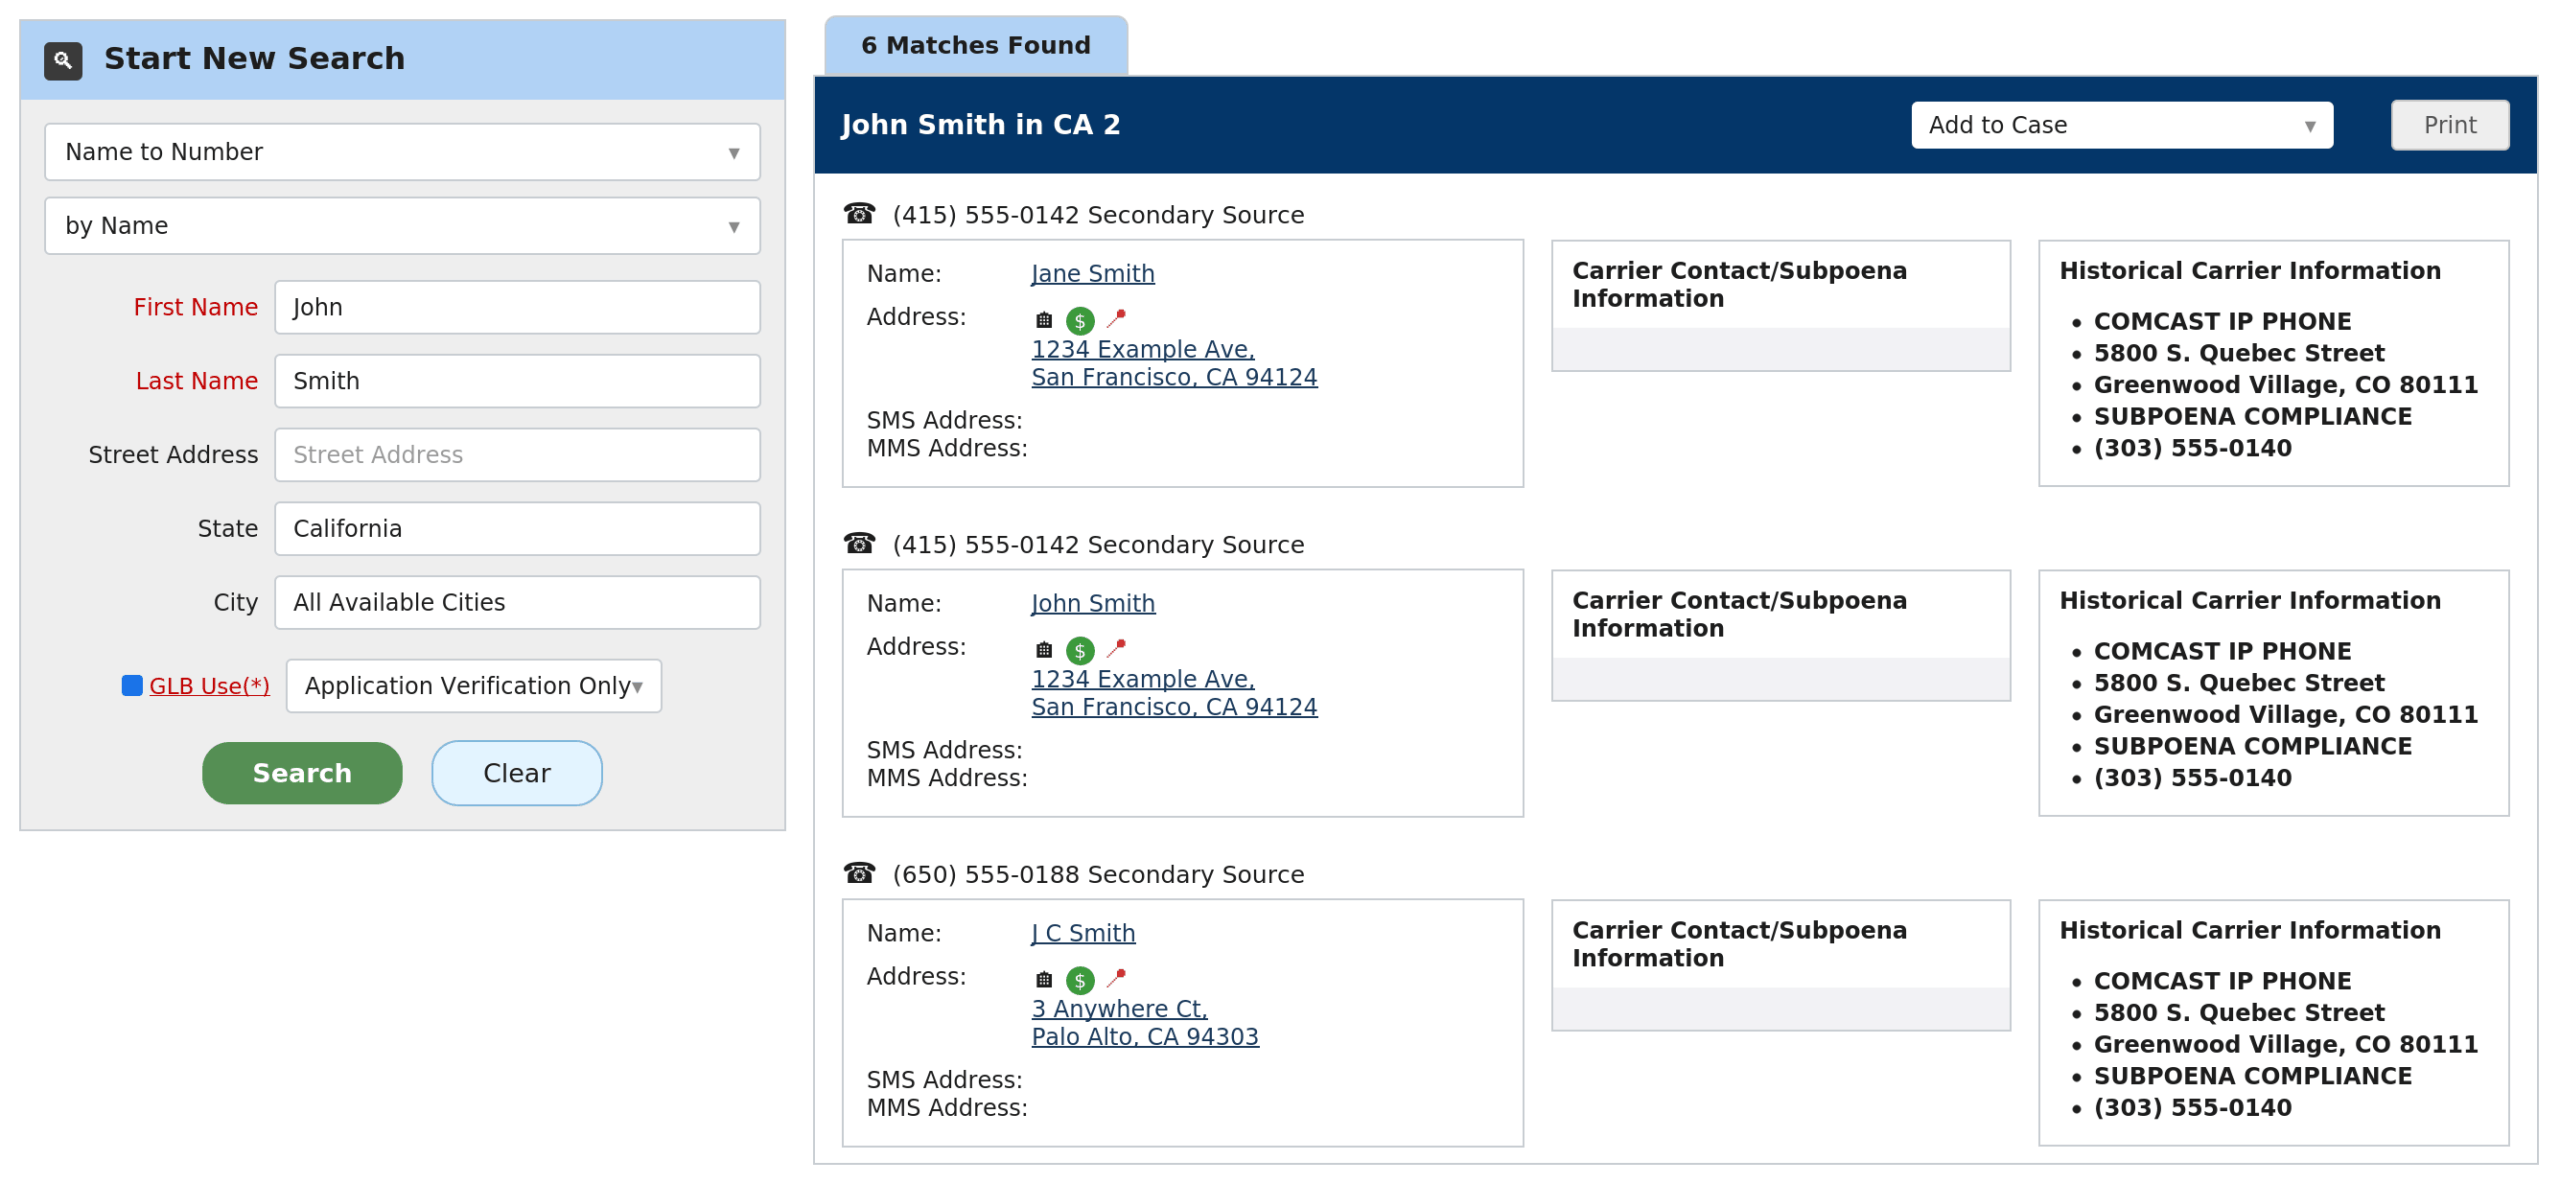Click the red map pin for Jane Smith
Viewport: 2560px width, 1184px height.
click(1116, 317)
